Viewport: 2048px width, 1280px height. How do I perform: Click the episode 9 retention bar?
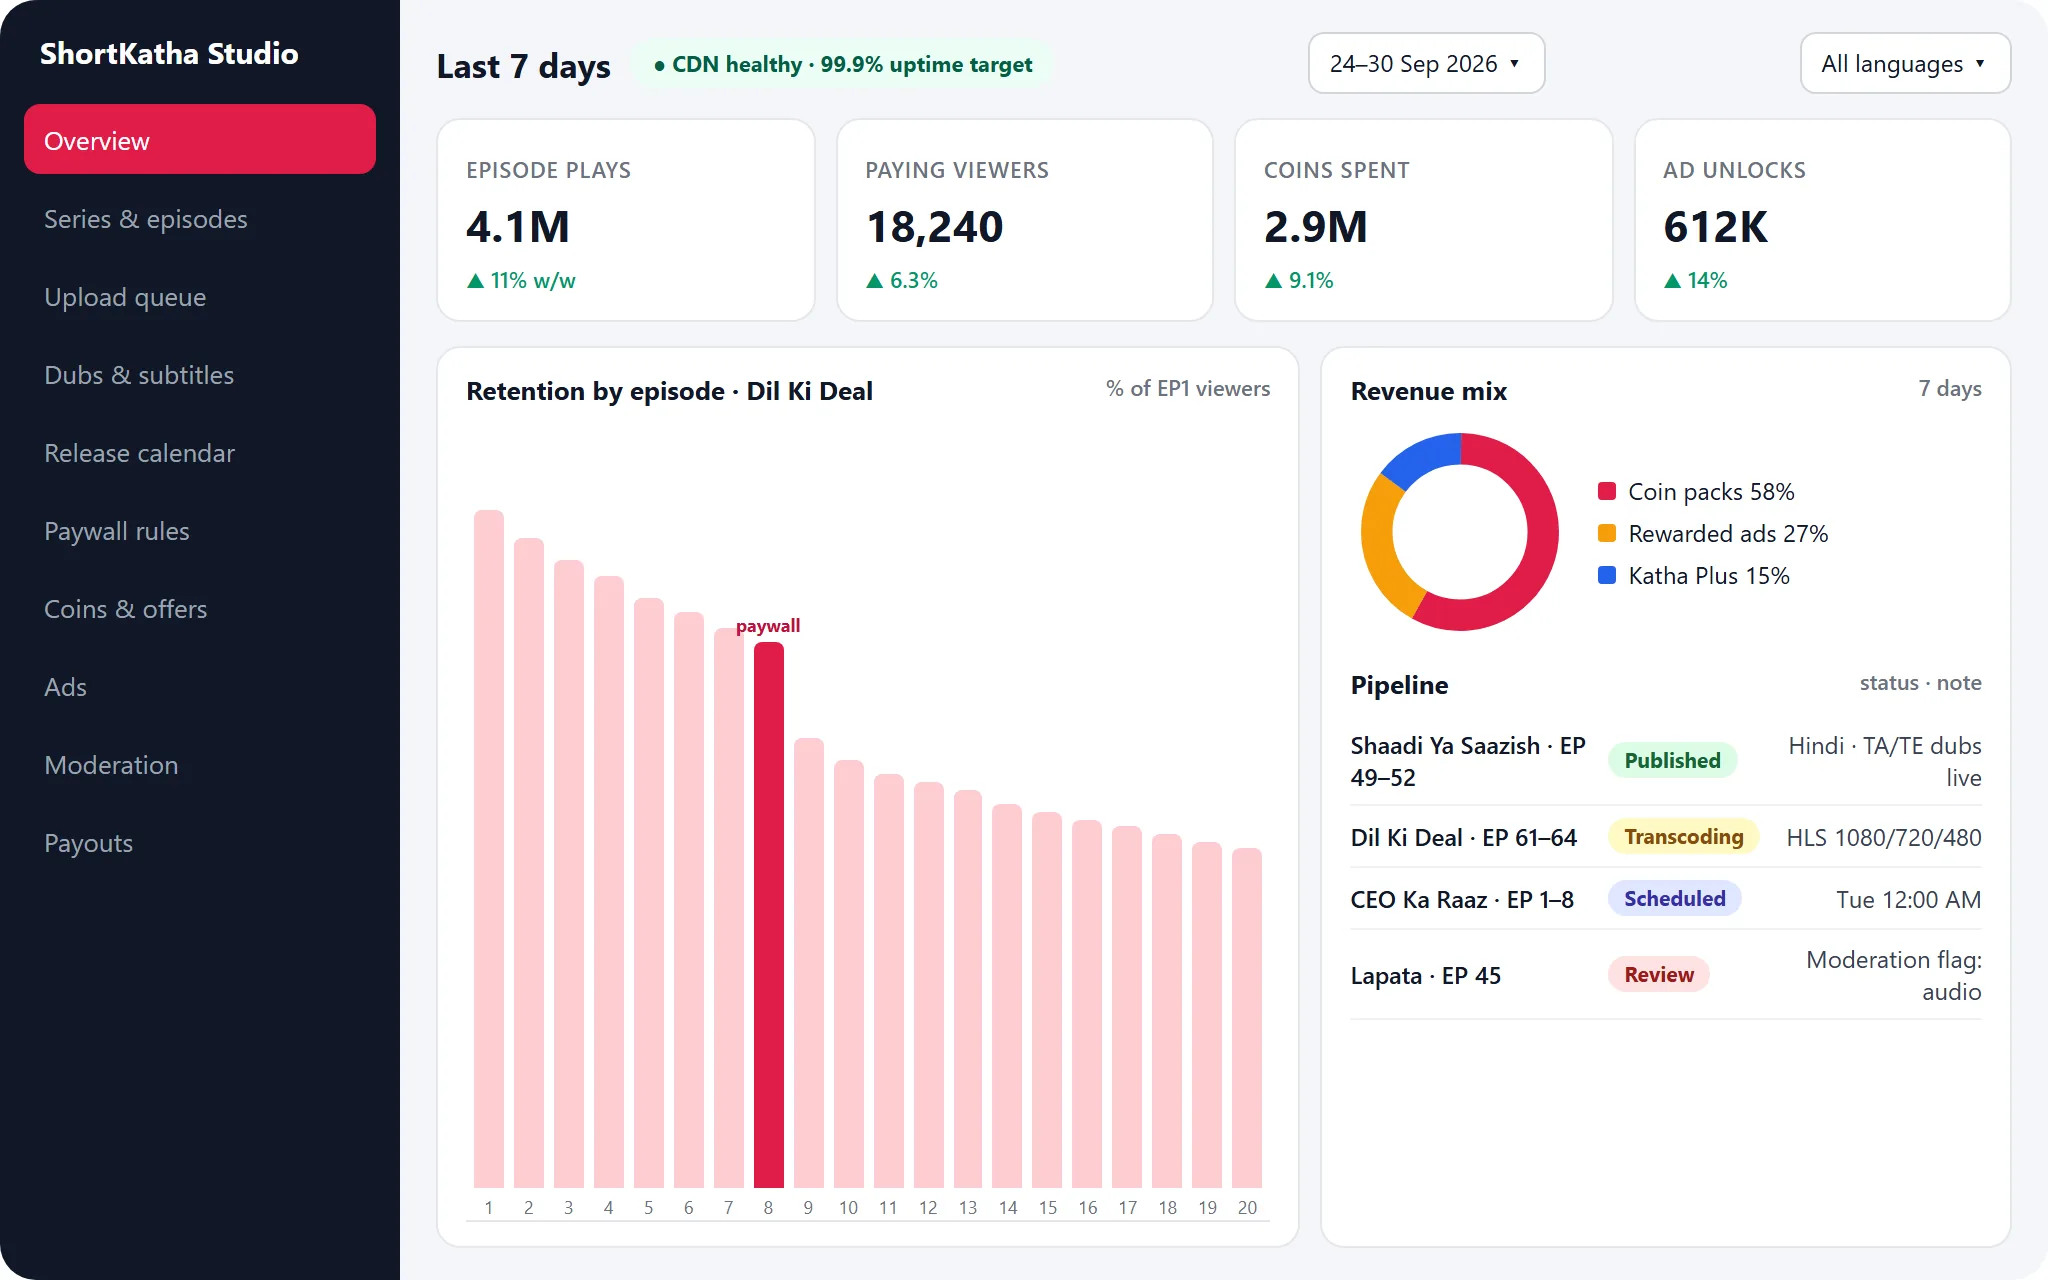pos(809,963)
